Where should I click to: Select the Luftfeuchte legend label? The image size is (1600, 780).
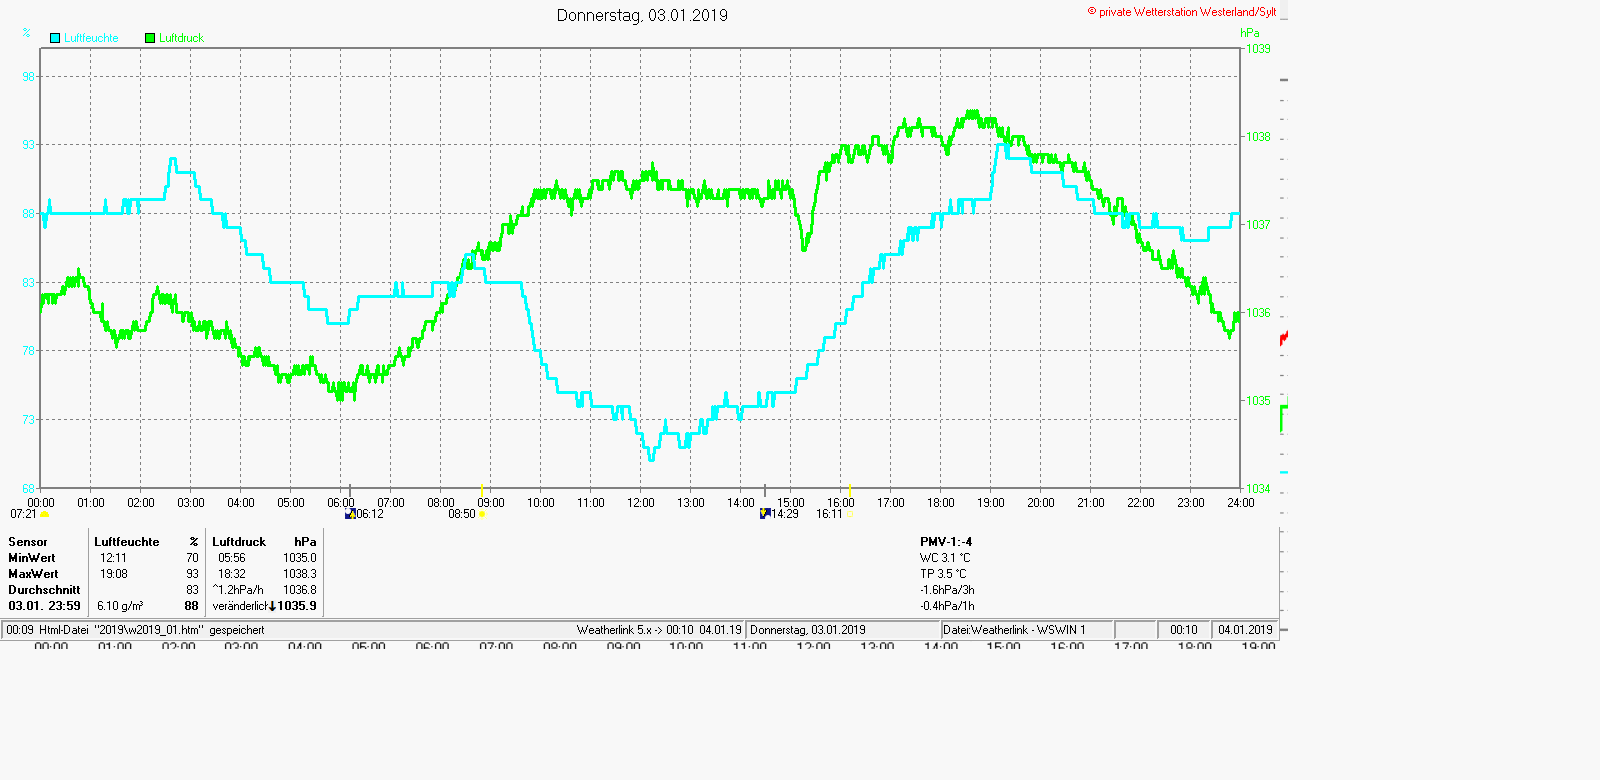click(x=91, y=38)
